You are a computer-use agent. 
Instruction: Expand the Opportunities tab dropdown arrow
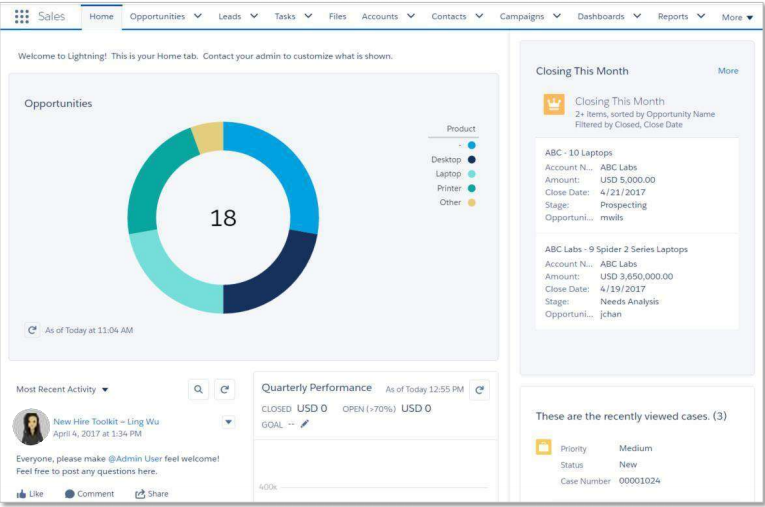point(197,17)
